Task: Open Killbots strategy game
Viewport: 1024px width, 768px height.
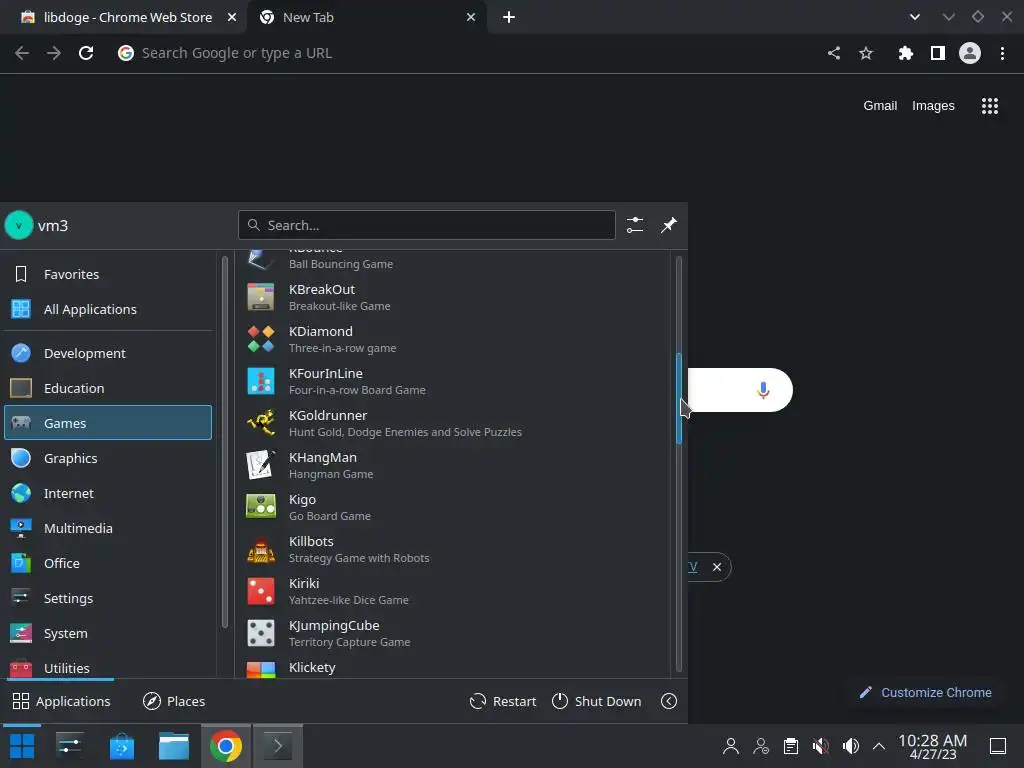Action: pyautogui.click(x=453, y=549)
